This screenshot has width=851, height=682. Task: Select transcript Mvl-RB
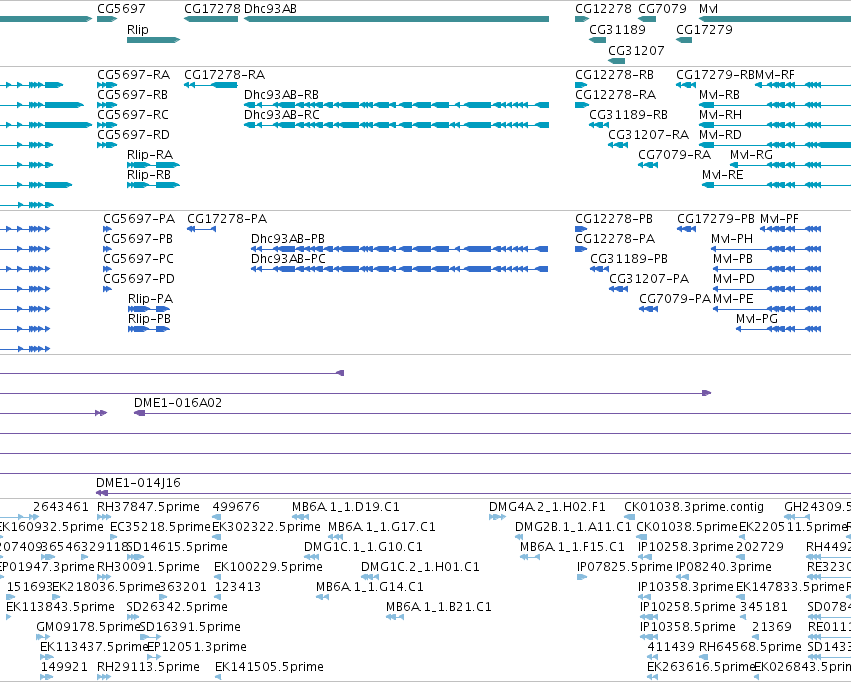[775, 105]
